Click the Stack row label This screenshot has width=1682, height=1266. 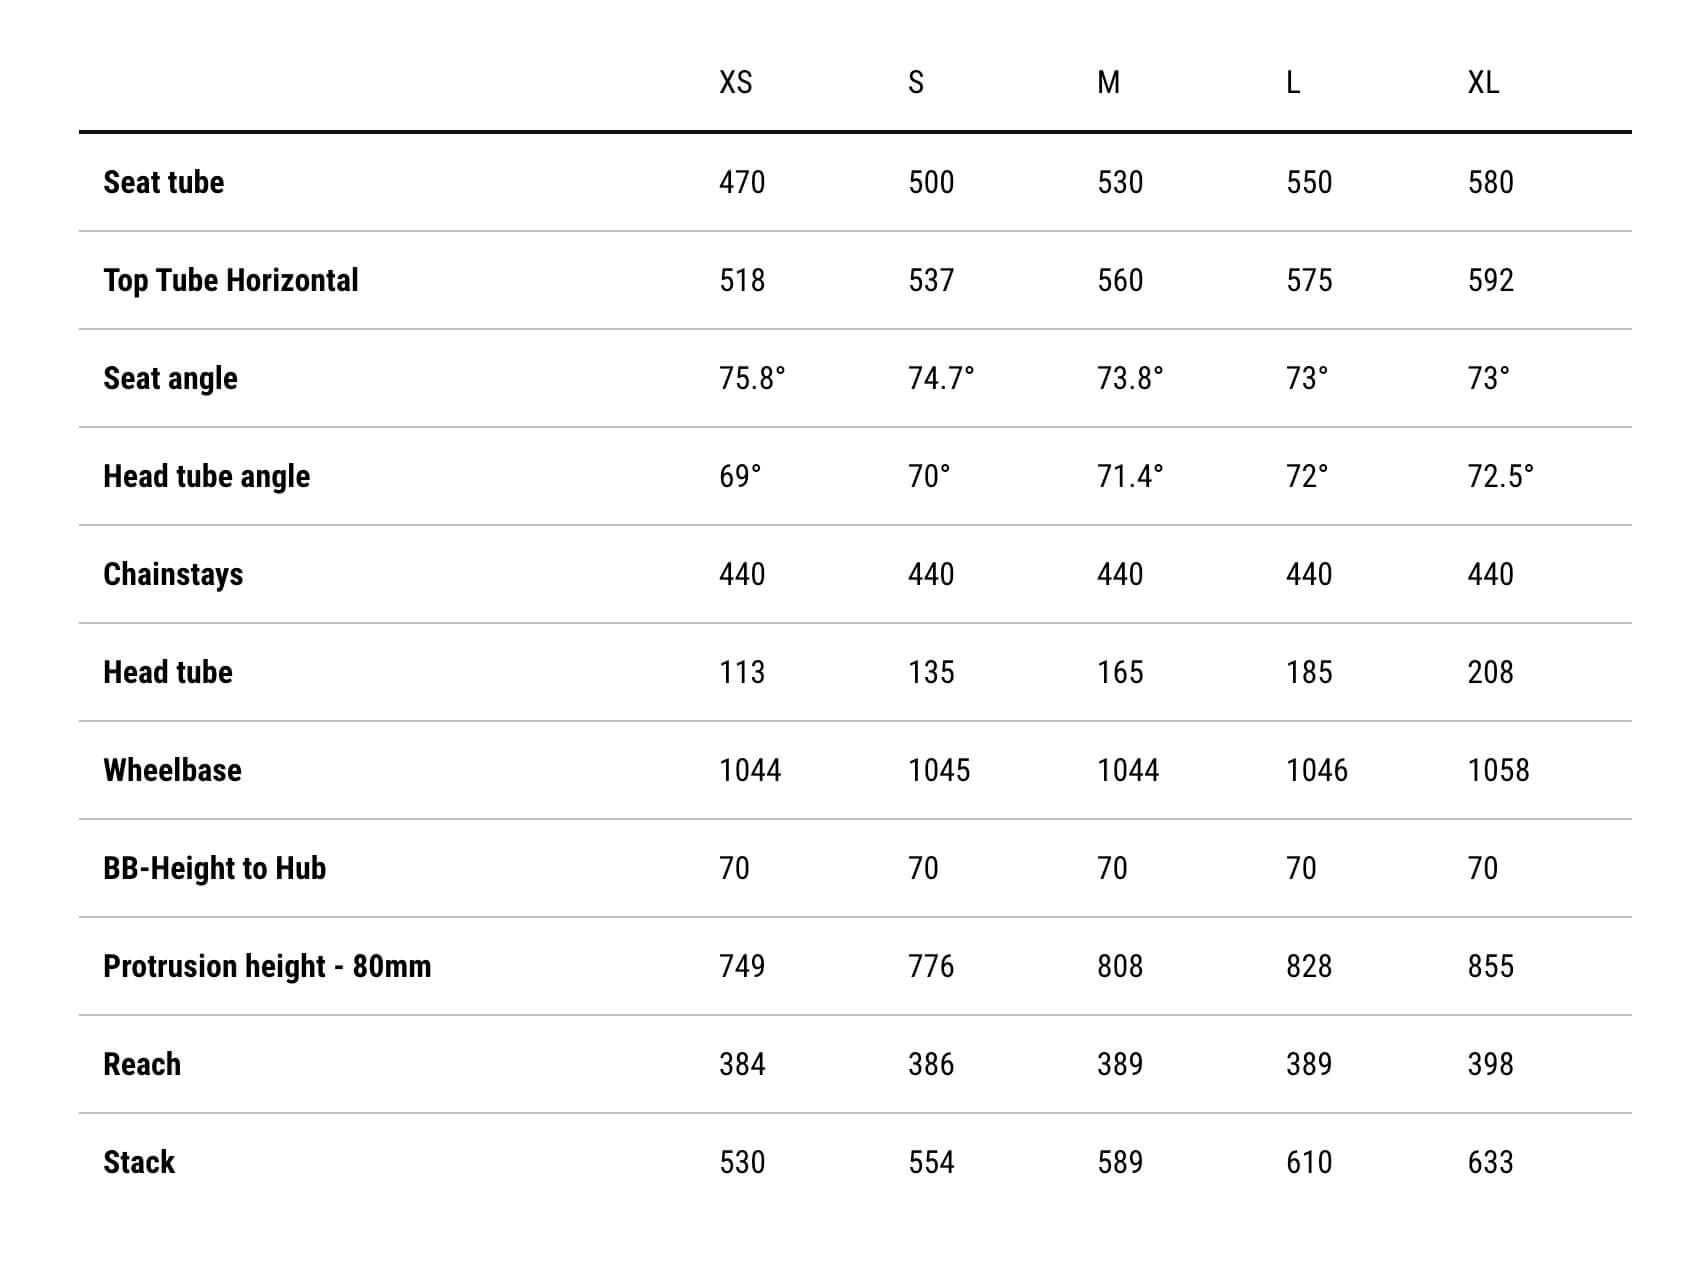(x=139, y=1162)
